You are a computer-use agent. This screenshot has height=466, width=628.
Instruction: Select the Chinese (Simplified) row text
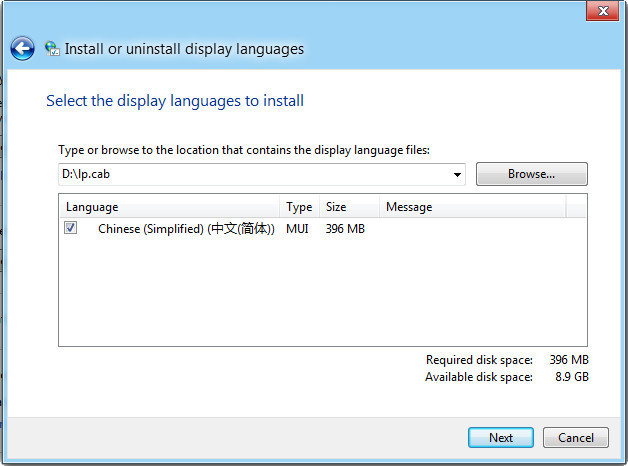click(186, 229)
